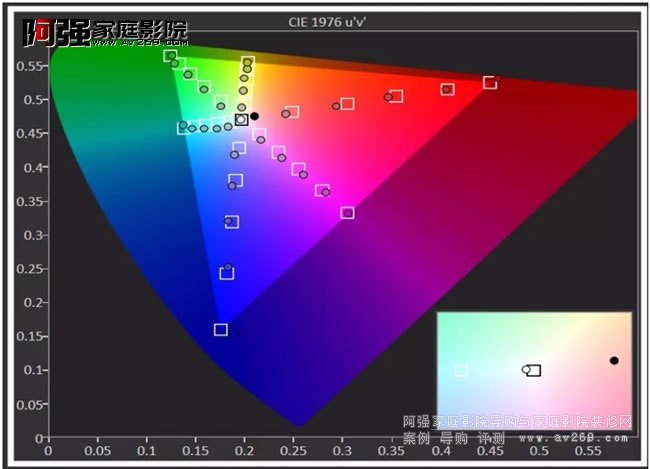The image size is (650, 469).
Task: Click the faint white square in inset panel
Action: point(461,370)
